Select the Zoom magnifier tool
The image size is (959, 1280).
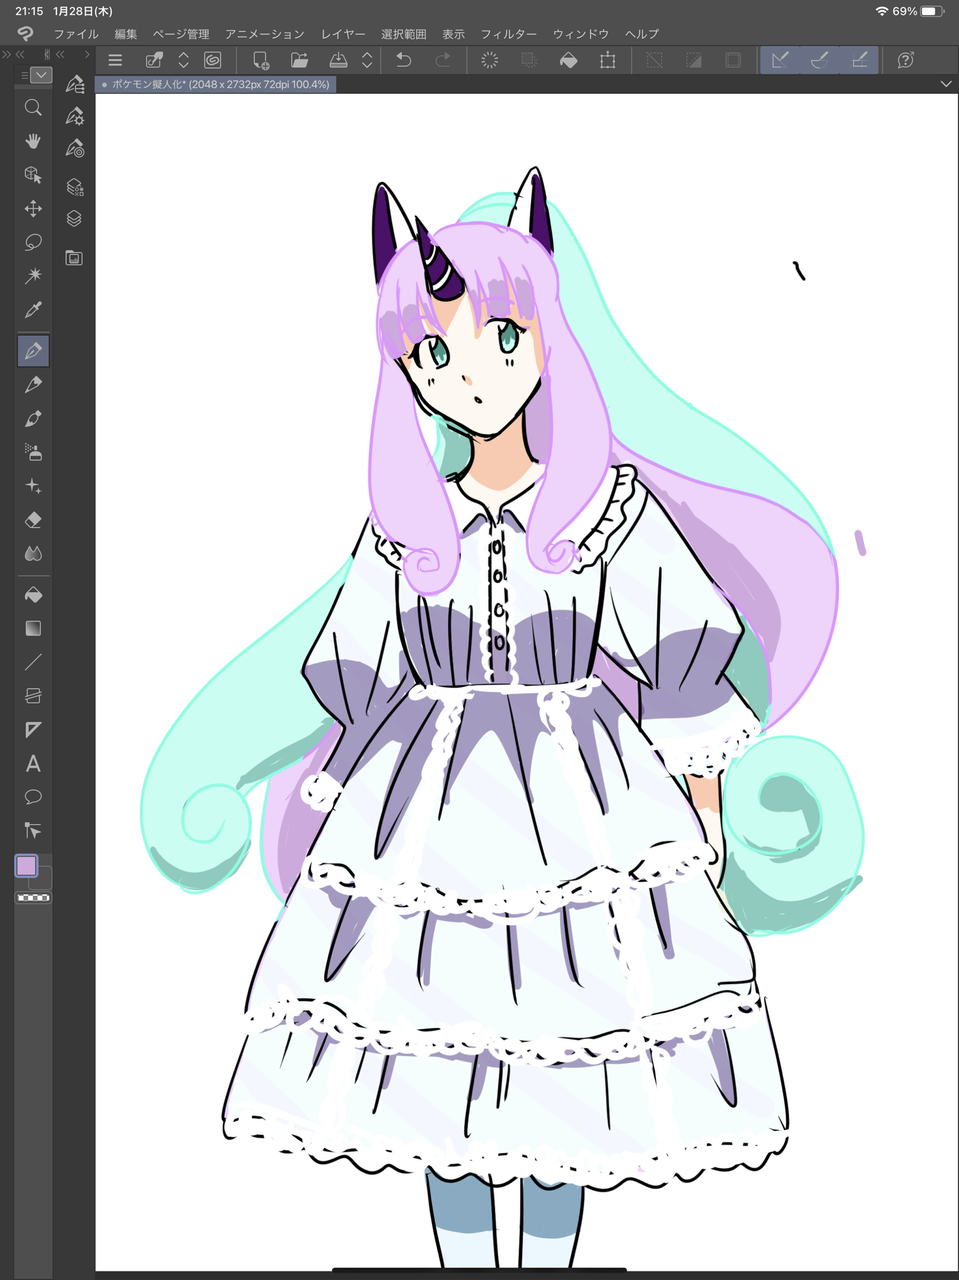click(x=33, y=107)
